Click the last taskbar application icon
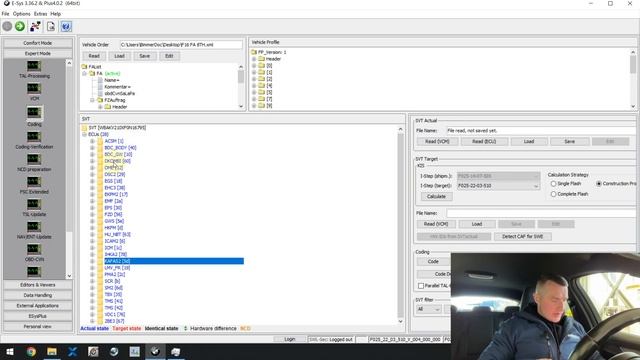This screenshot has height=360, width=640. pos(176,351)
